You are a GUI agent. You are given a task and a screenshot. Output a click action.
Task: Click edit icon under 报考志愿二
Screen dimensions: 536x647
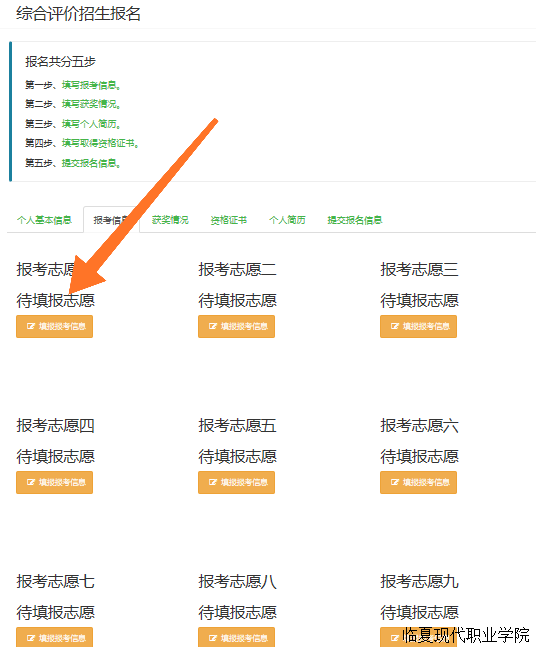pos(213,326)
